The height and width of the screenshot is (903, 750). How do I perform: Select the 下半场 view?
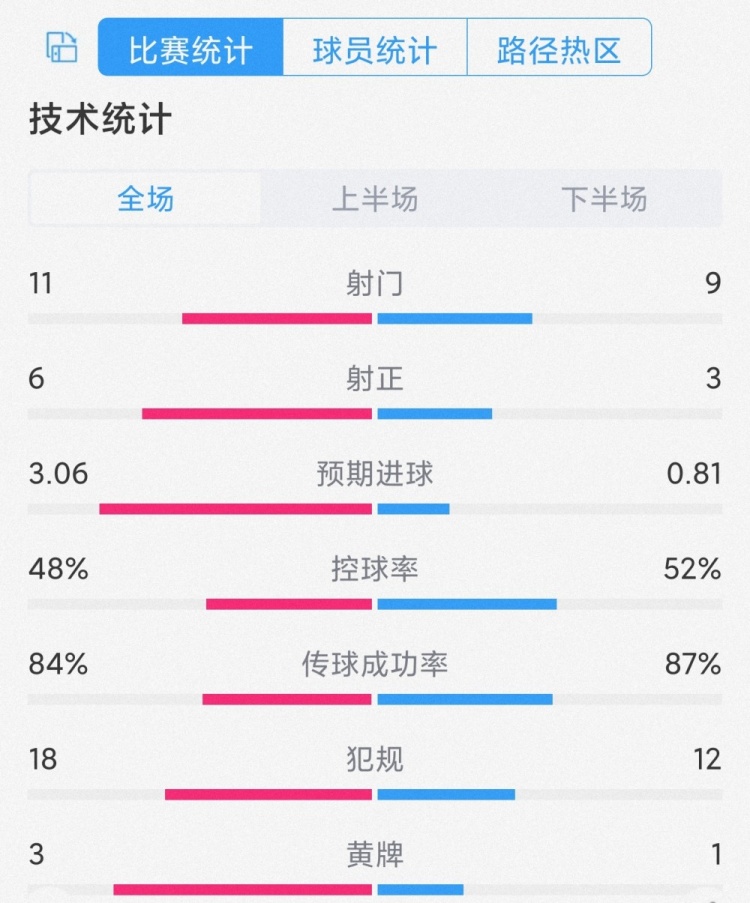coord(604,200)
